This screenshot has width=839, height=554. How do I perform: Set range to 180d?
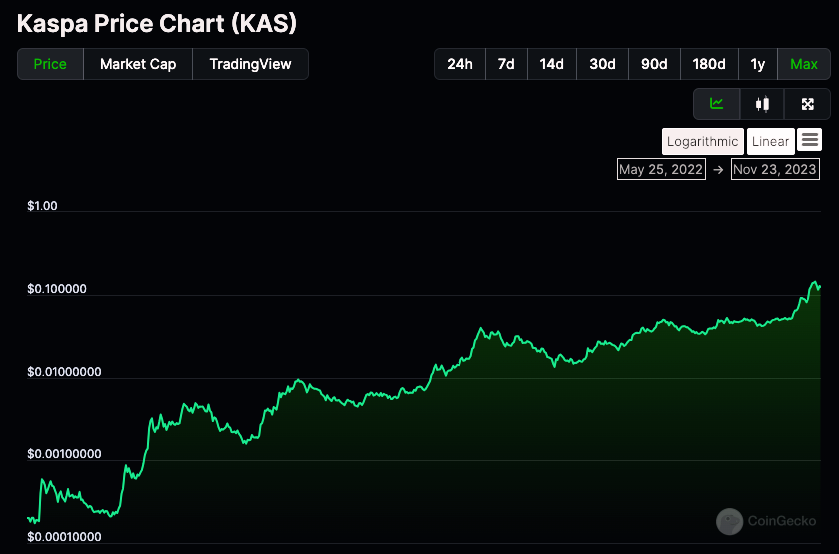[x=709, y=64]
